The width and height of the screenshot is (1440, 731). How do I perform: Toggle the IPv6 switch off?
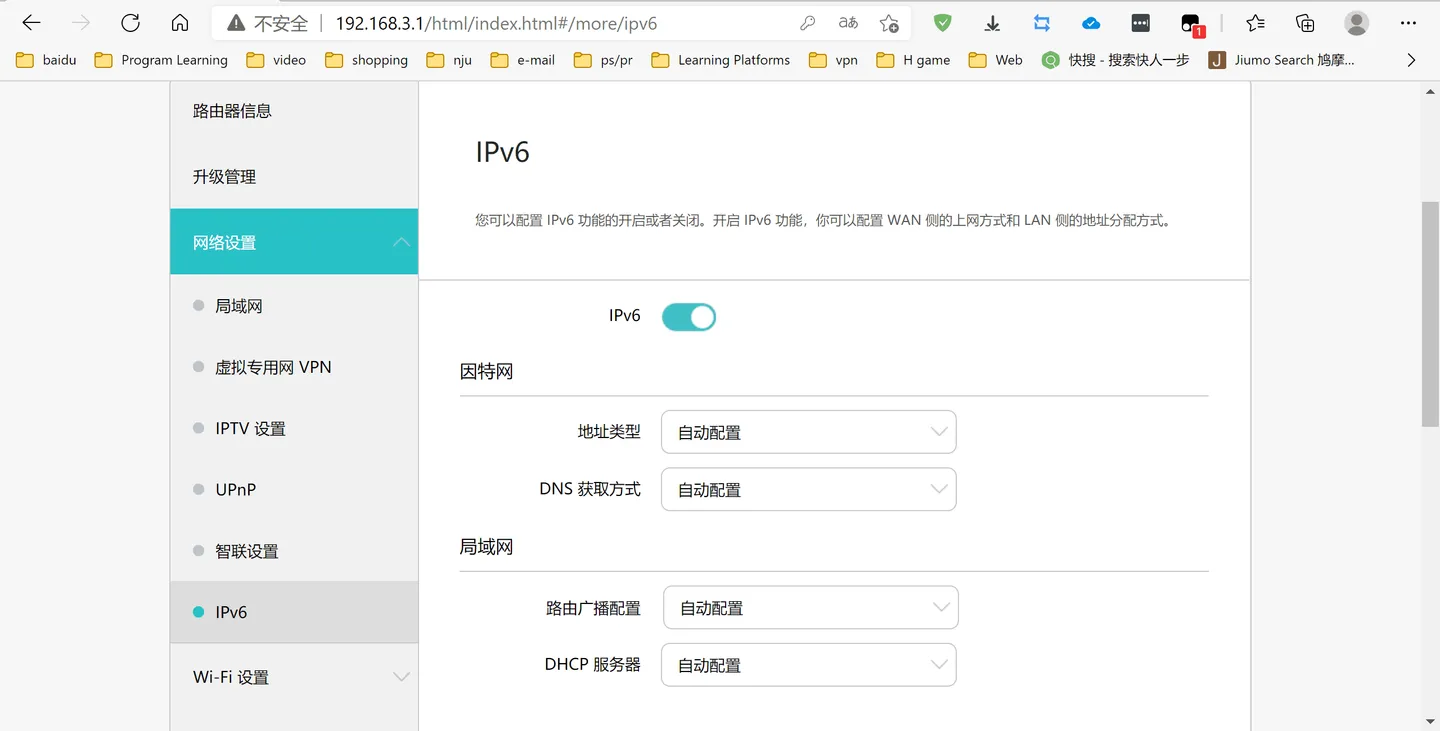click(x=689, y=317)
